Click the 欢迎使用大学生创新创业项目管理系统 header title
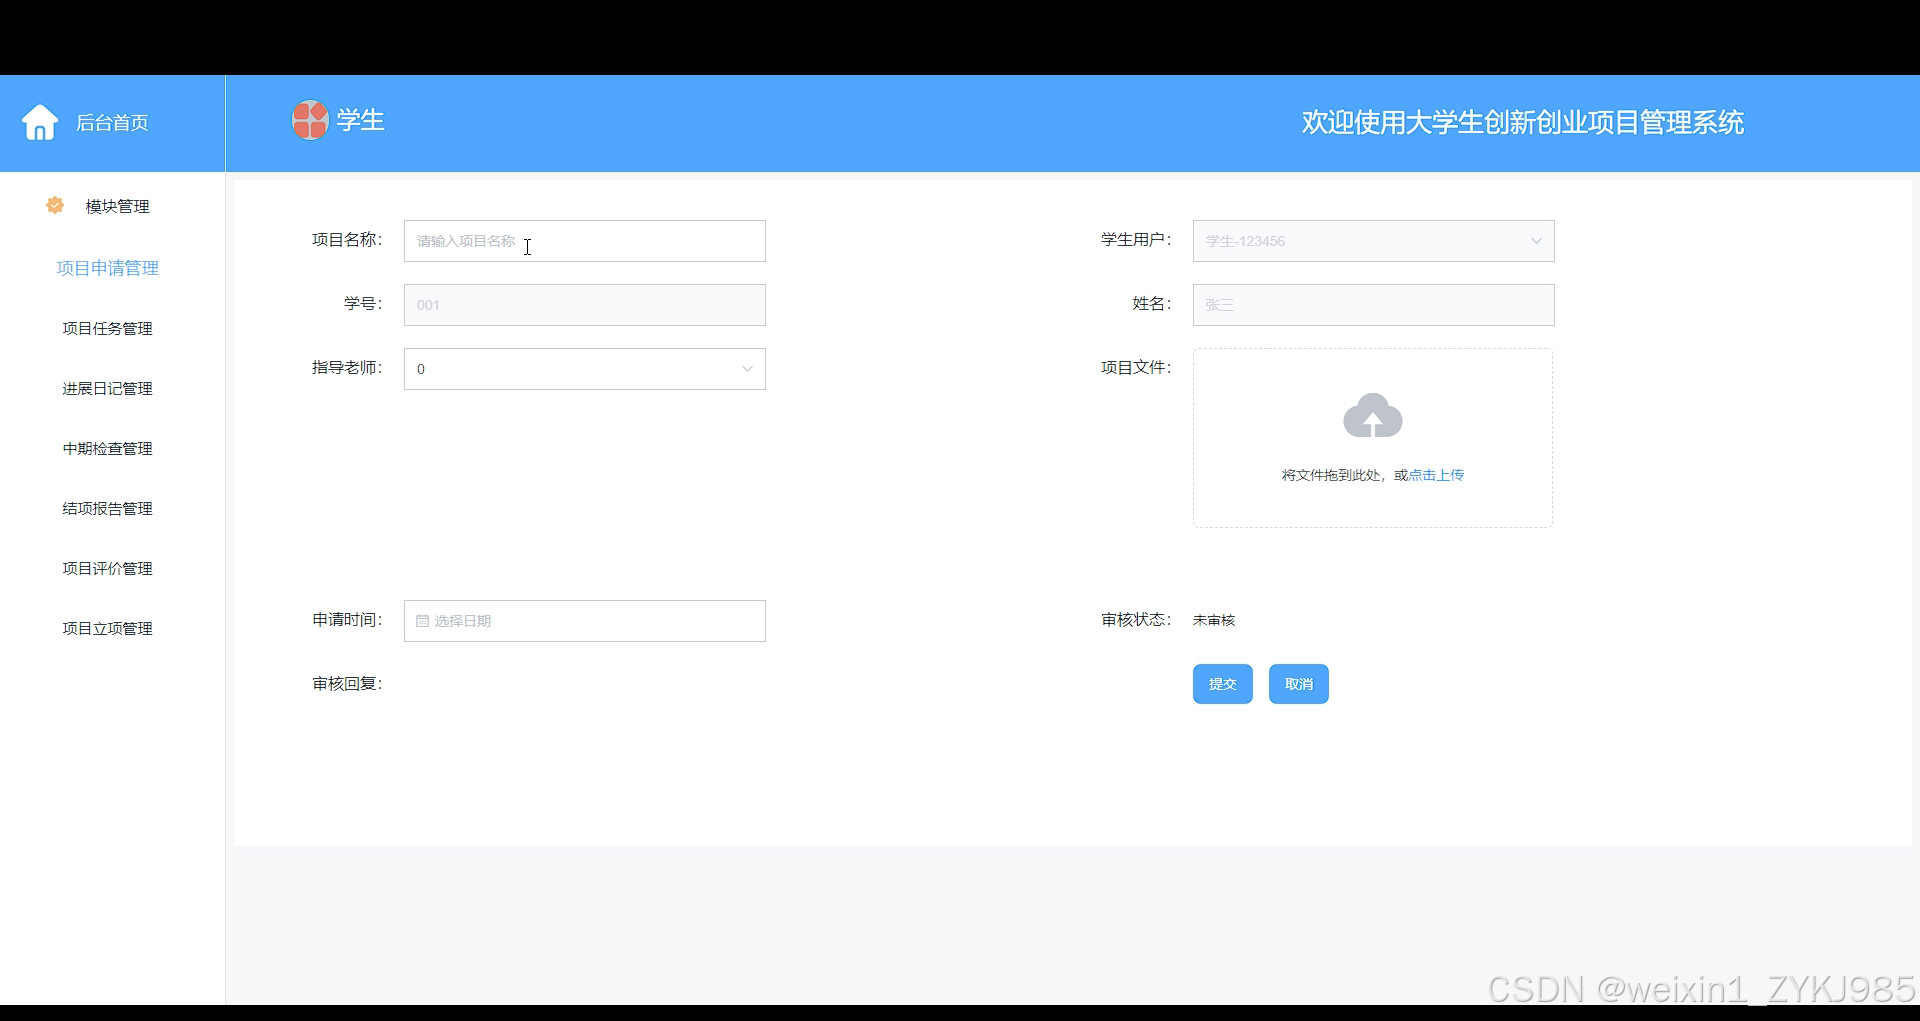The image size is (1920, 1021). [1522, 122]
